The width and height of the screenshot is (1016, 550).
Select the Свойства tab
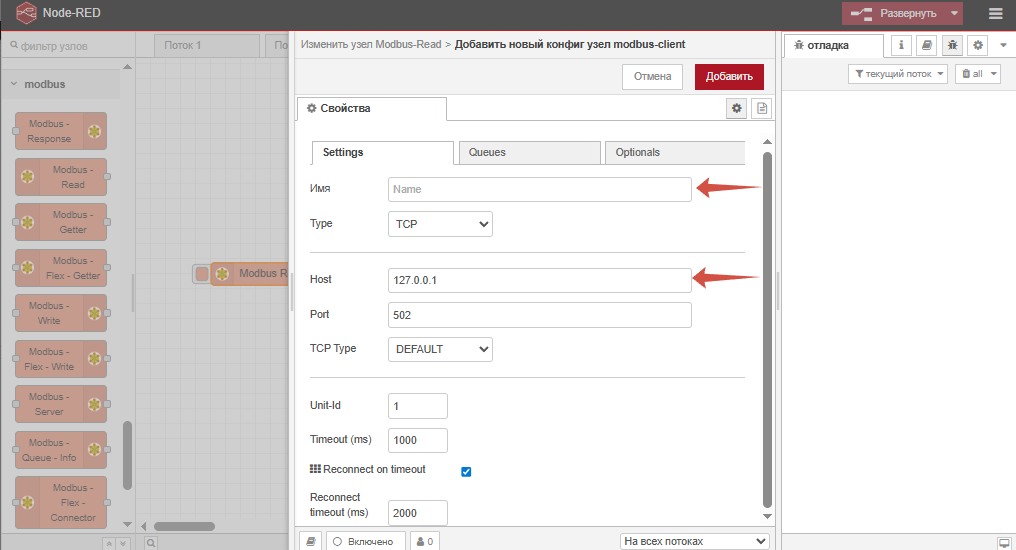coord(372,109)
